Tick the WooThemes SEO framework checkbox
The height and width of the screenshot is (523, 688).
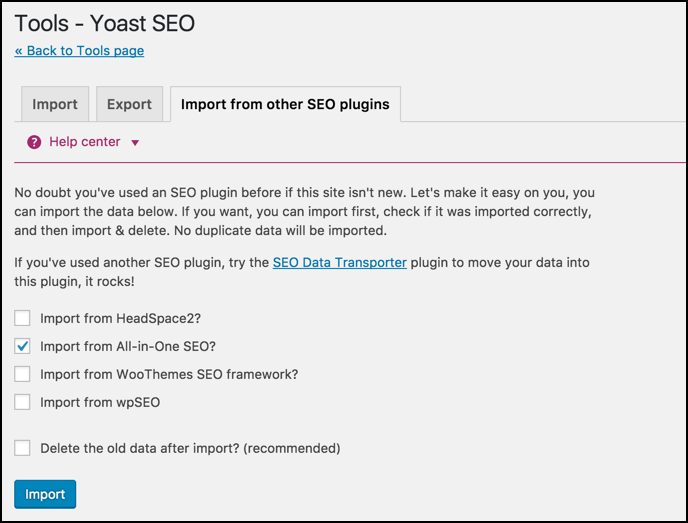(23, 375)
